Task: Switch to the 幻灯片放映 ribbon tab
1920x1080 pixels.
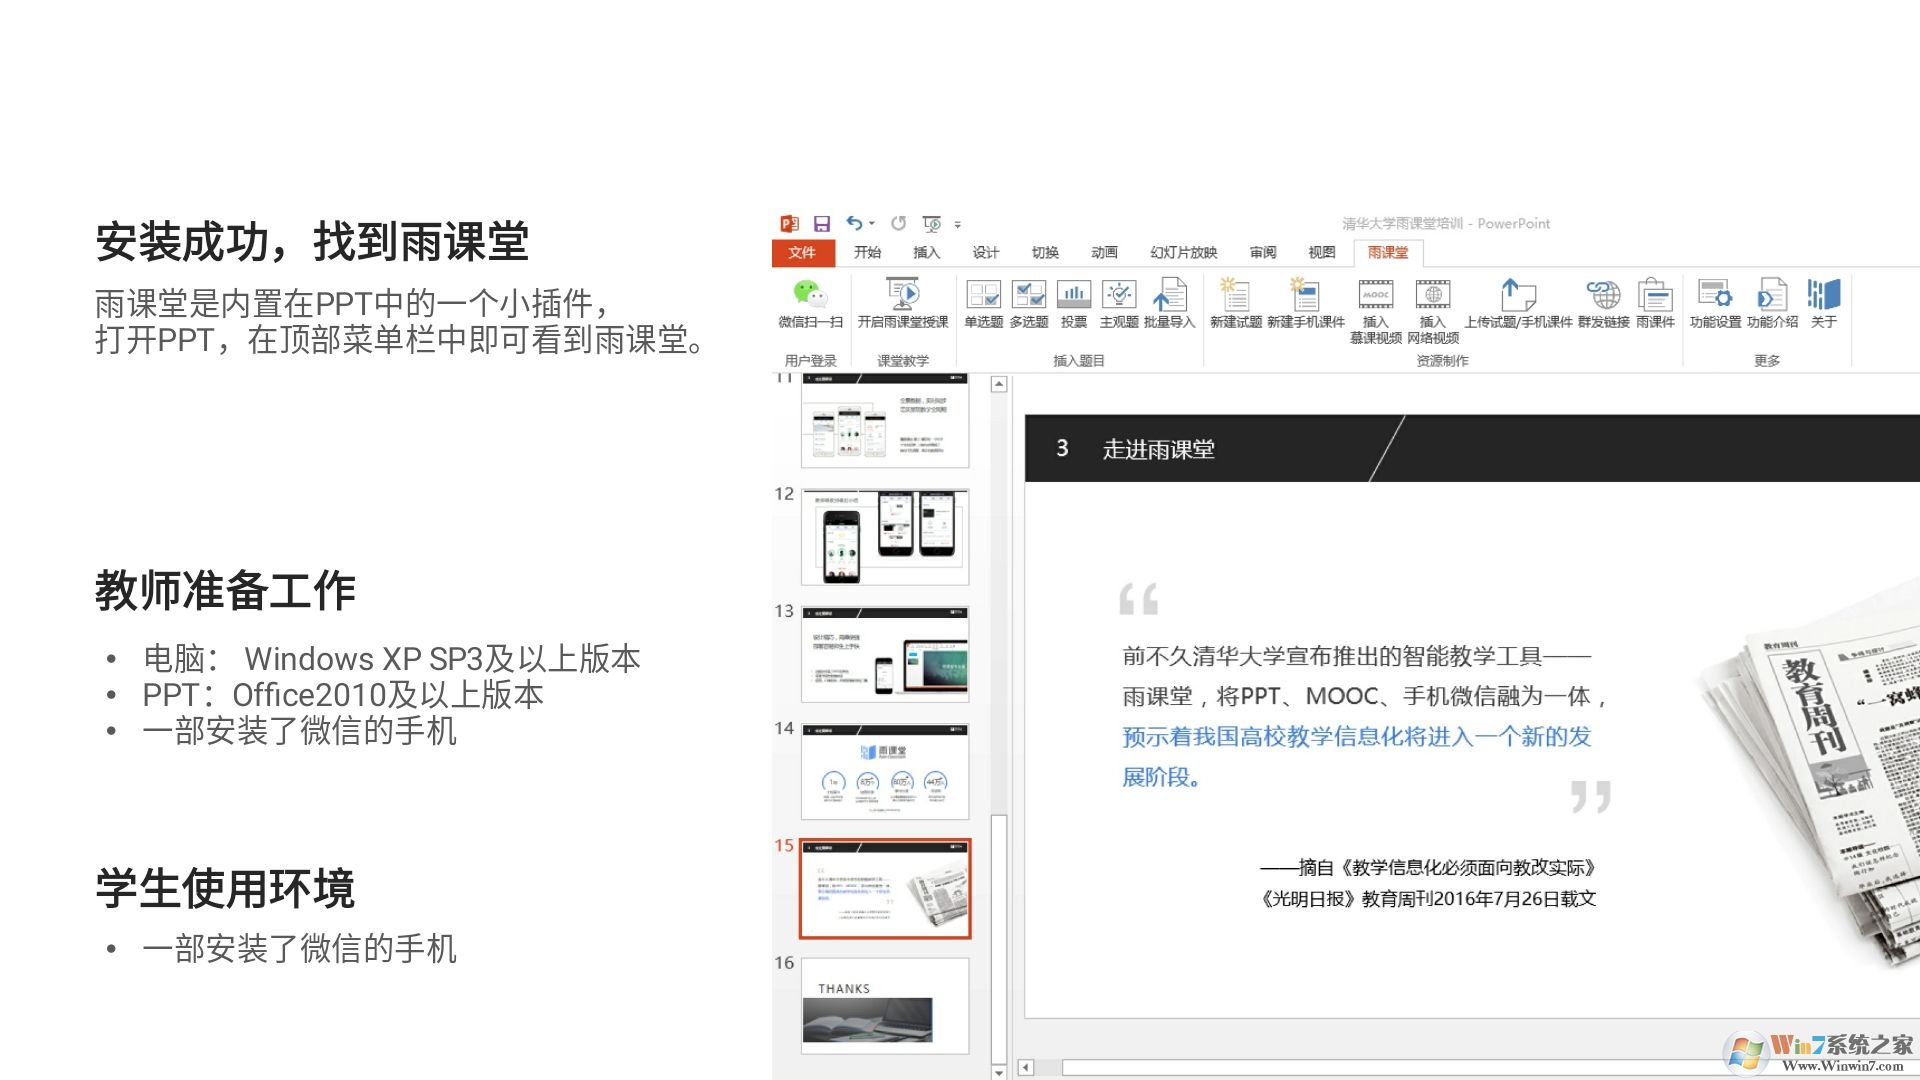Action: point(1183,253)
